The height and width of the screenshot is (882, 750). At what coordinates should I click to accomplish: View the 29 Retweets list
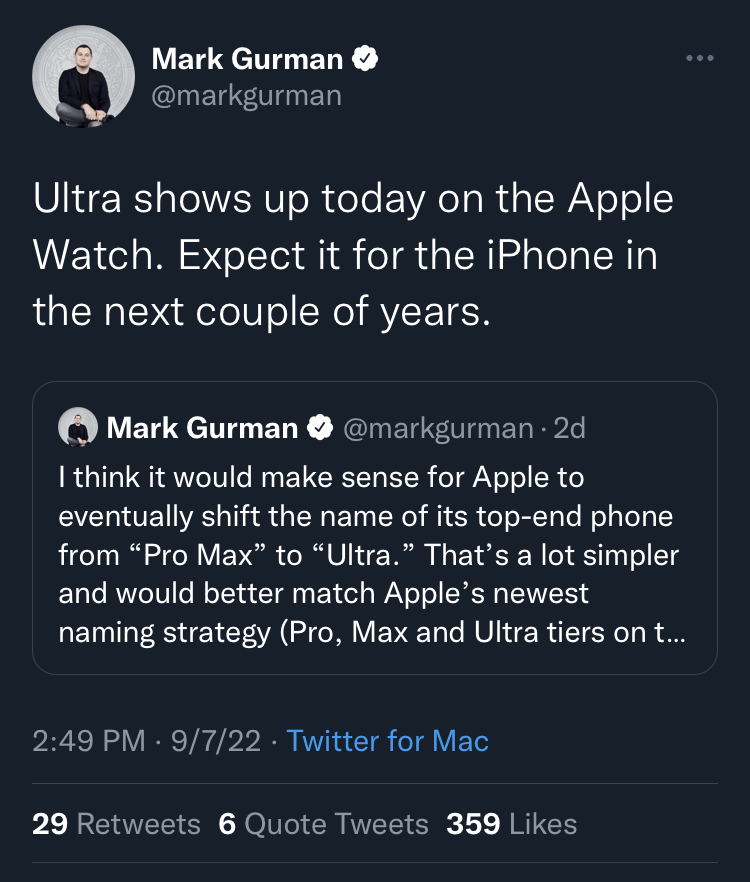[116, 824]
